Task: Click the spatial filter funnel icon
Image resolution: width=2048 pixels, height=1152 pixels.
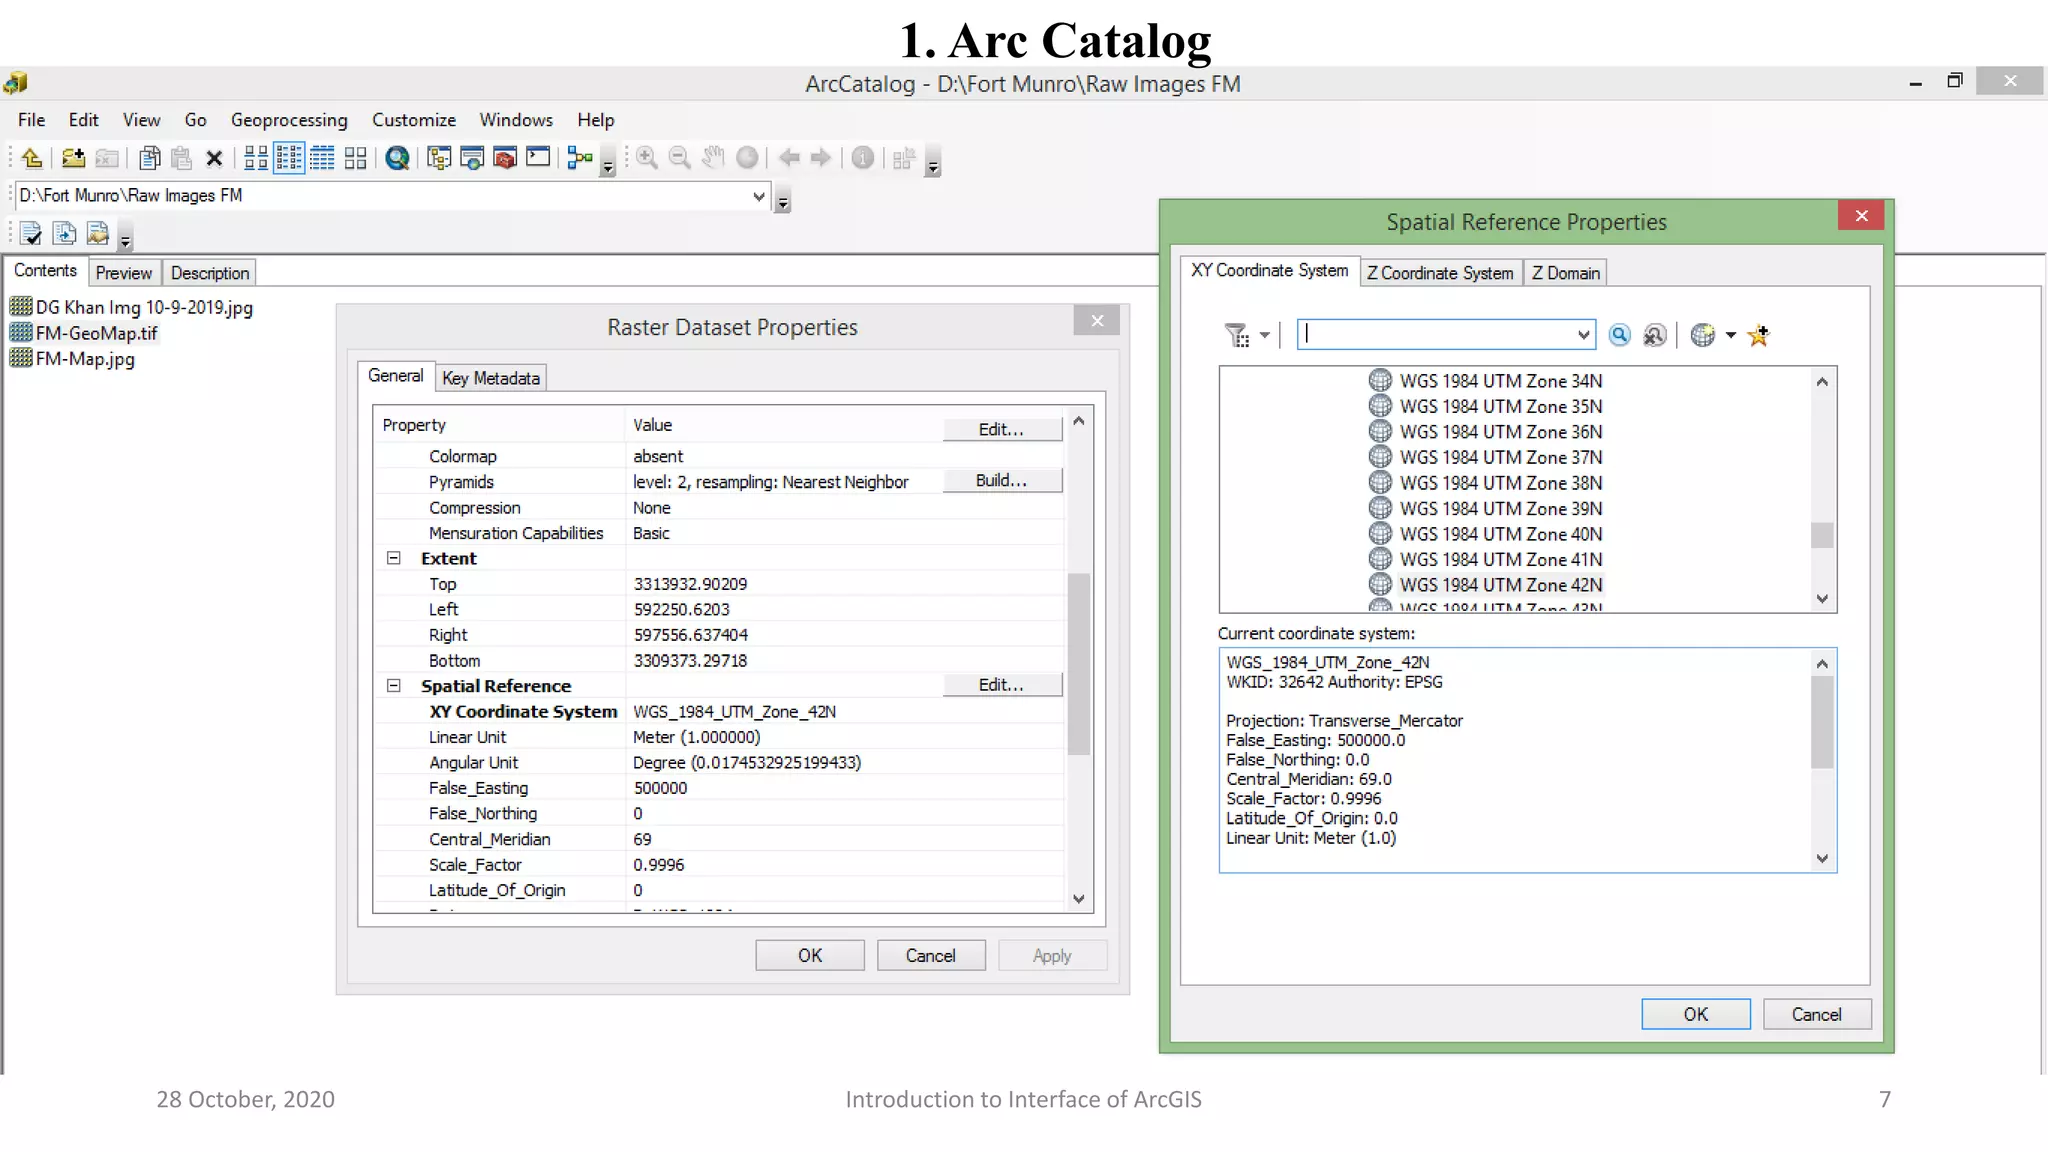Action: [1237, 335]
